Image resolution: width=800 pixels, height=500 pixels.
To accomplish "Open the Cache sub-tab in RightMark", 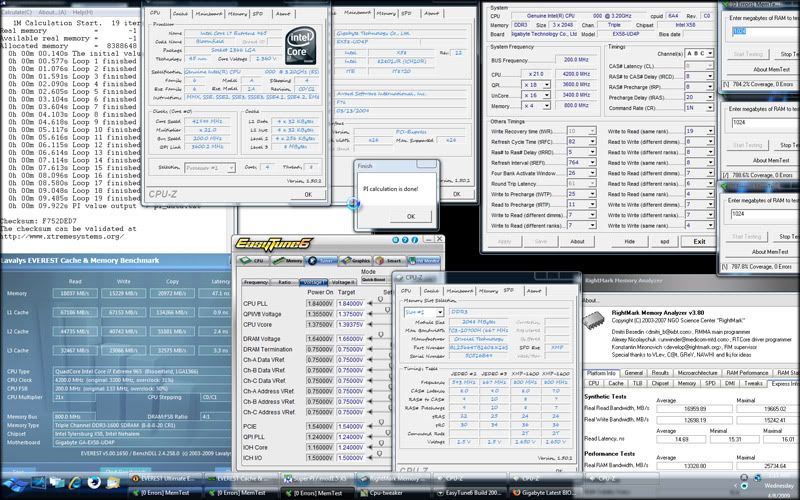I will [x=616, y=383].
